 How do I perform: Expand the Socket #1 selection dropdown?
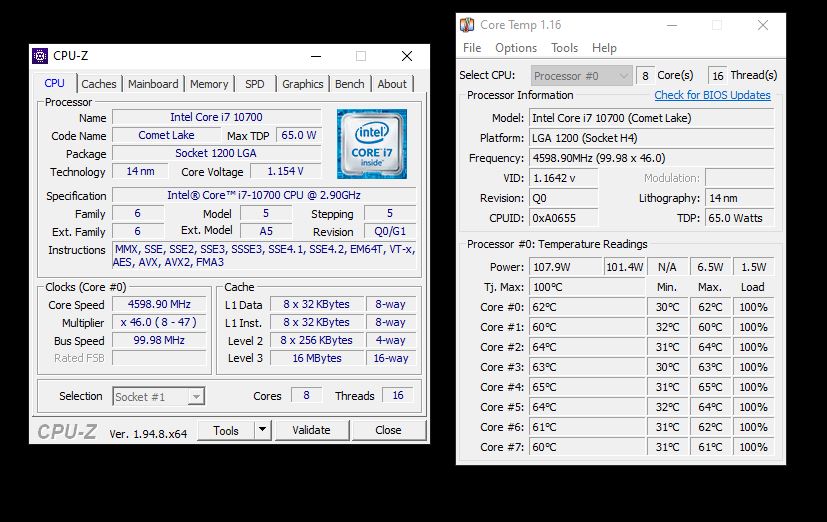click(196, 397)
